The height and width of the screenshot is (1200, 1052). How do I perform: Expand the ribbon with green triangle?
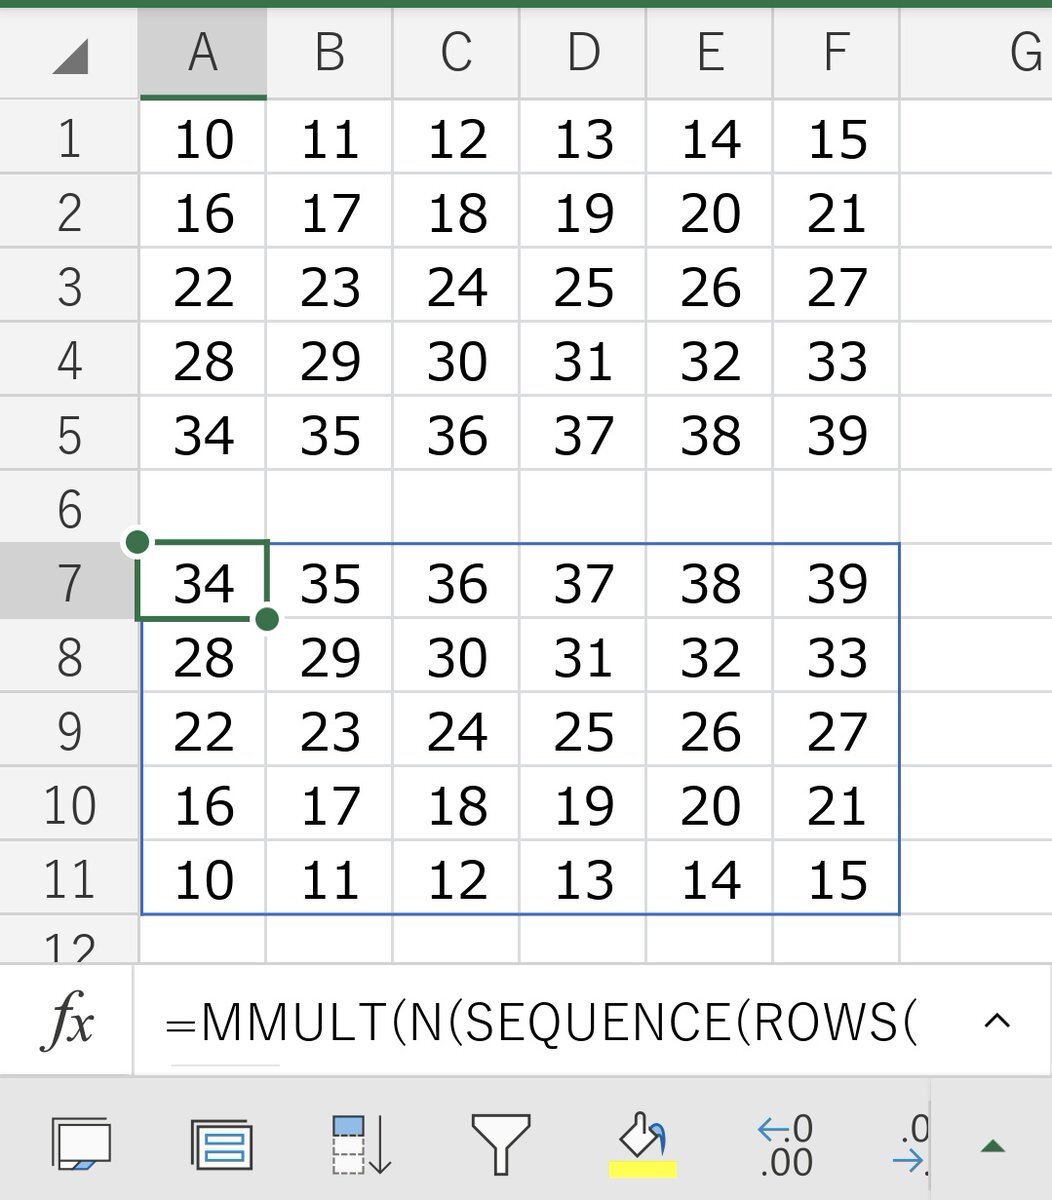(x=991, y=1147)
